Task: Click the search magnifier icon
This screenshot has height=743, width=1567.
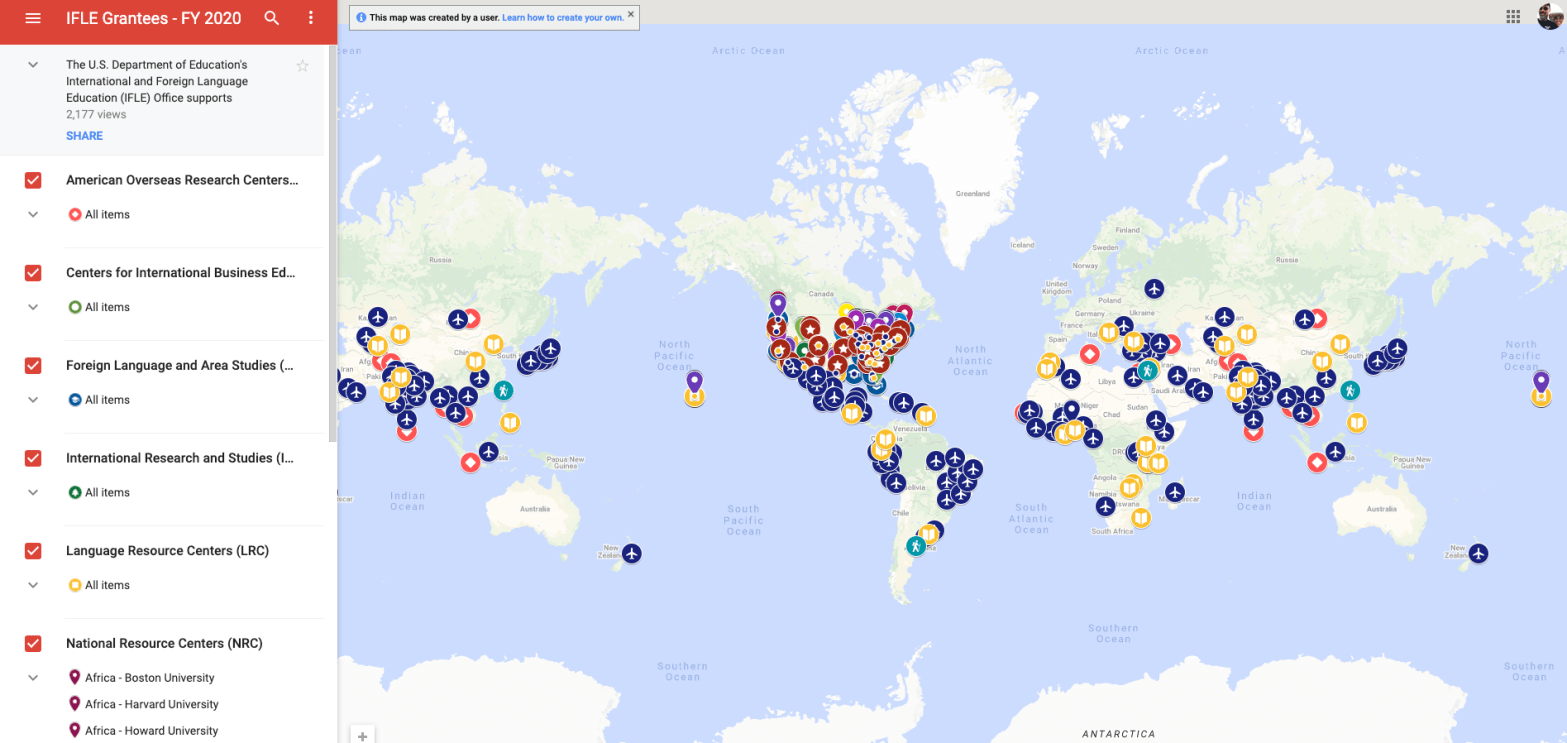Action: point(272,18)
